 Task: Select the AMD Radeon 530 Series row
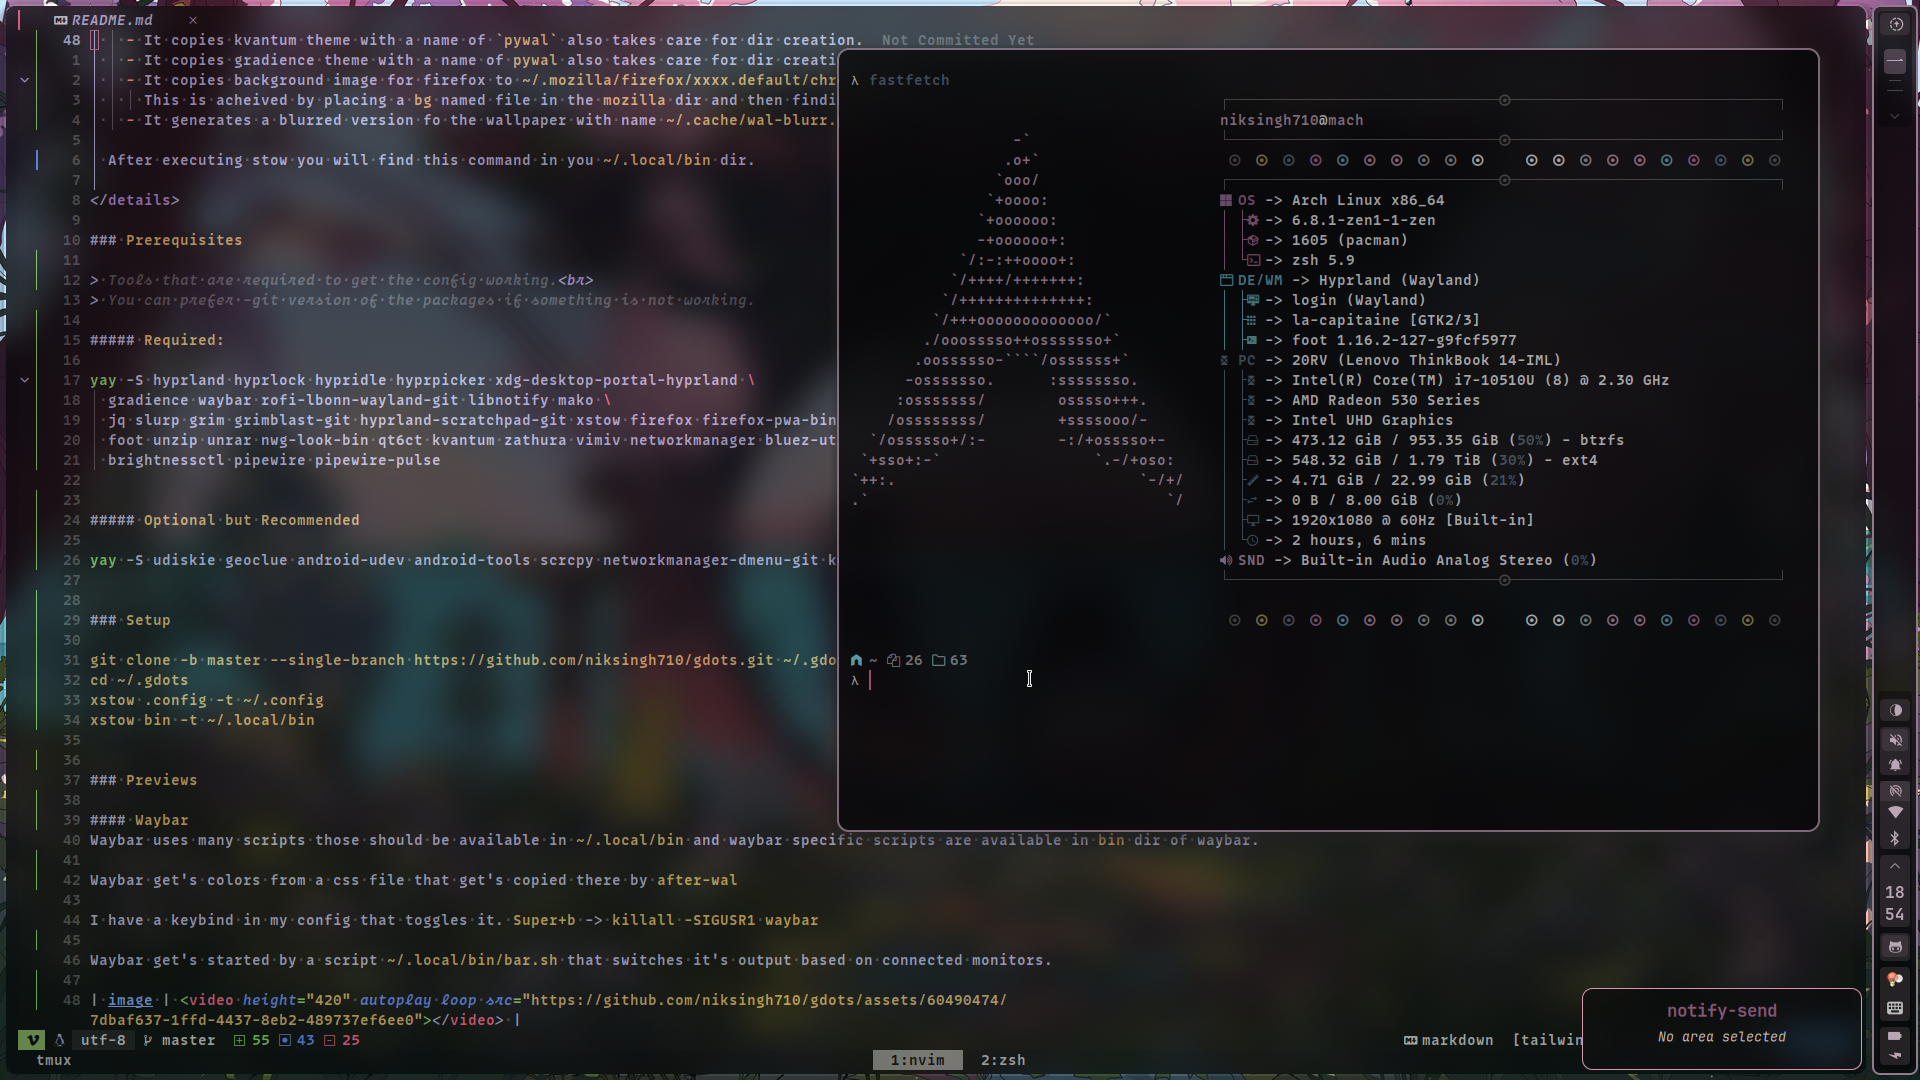tap(1363, 400)
